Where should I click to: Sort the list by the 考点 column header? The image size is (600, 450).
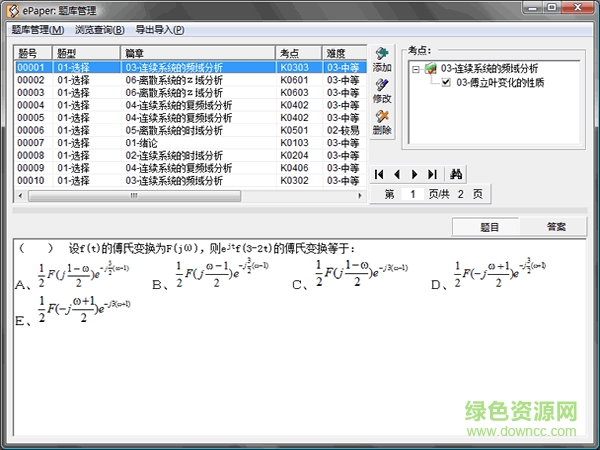click(x=298, y=53)
